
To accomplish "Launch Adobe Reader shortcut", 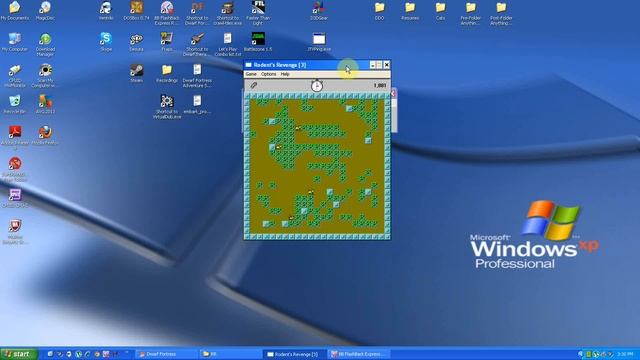I will click(15, 136).
